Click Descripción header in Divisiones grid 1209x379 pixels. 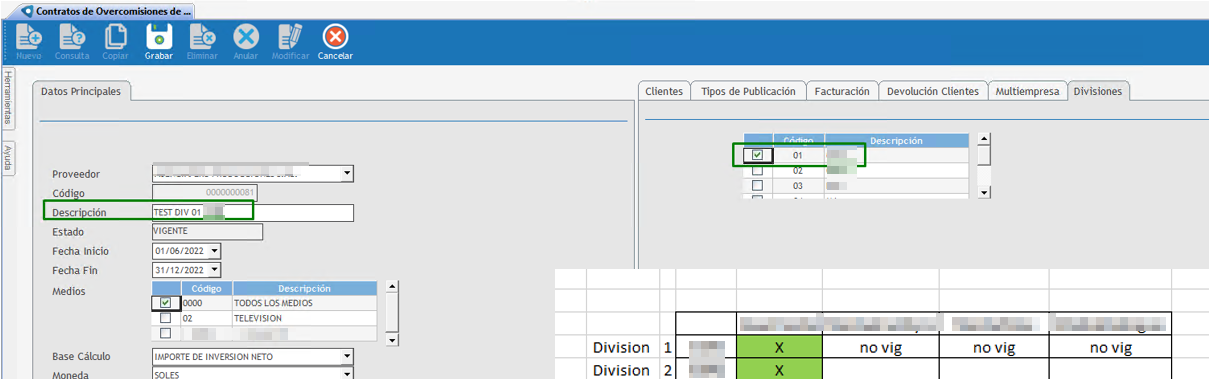point(896,141)
